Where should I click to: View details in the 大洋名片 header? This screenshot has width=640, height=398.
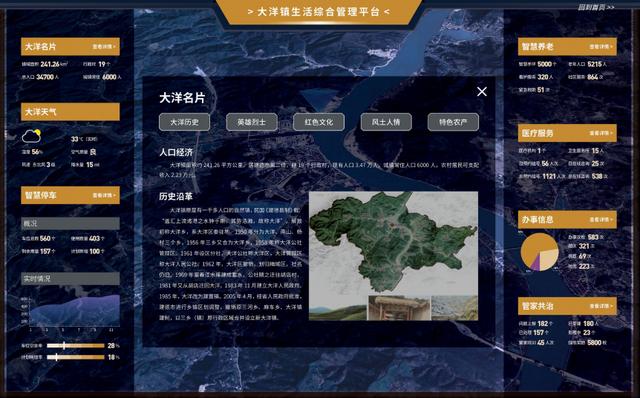pyautogui.click(x=104, y=47)
